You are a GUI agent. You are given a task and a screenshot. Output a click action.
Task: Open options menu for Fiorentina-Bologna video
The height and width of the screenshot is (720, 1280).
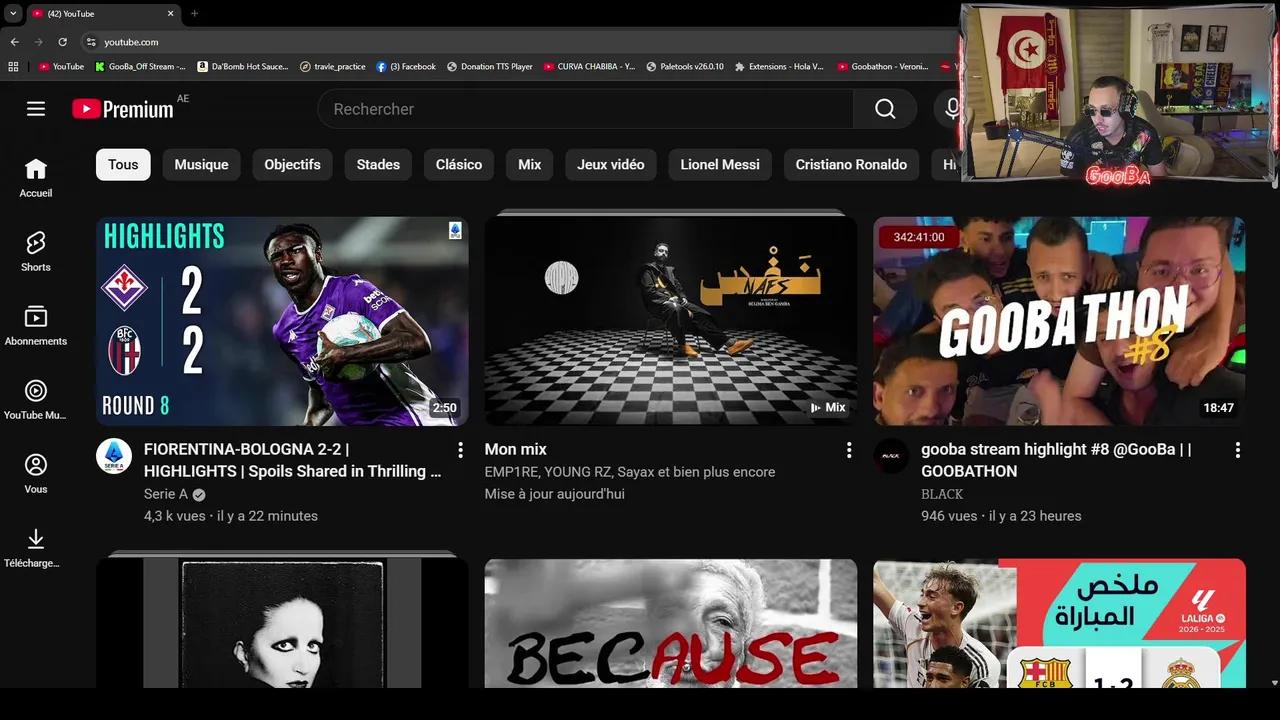point(460,450)
